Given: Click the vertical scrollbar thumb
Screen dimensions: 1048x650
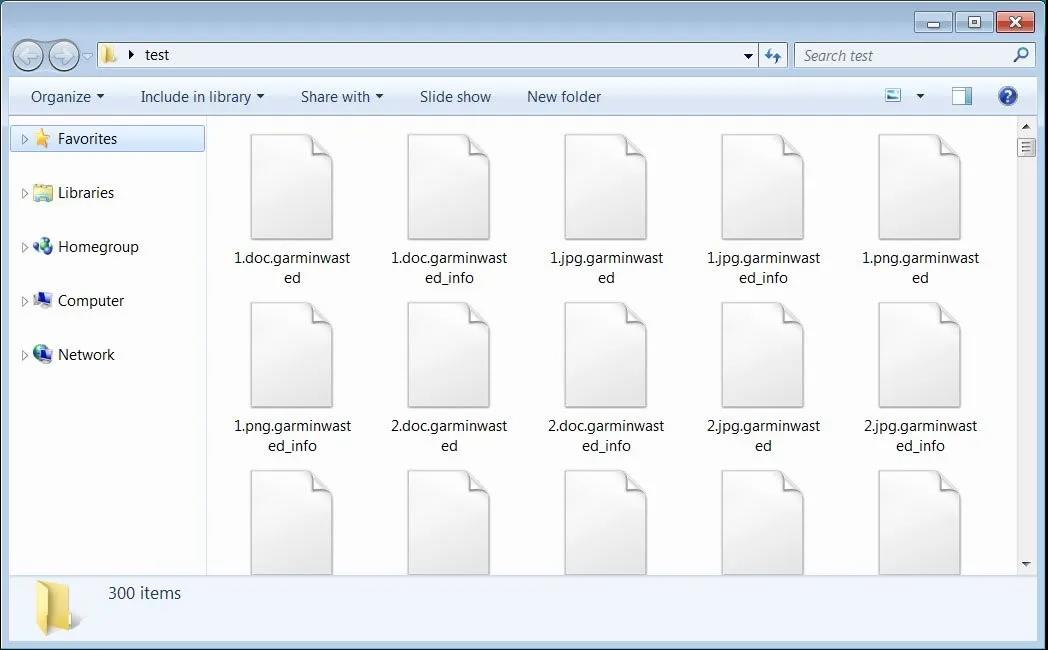Looking at the screenshot, I should [1026, 147].
